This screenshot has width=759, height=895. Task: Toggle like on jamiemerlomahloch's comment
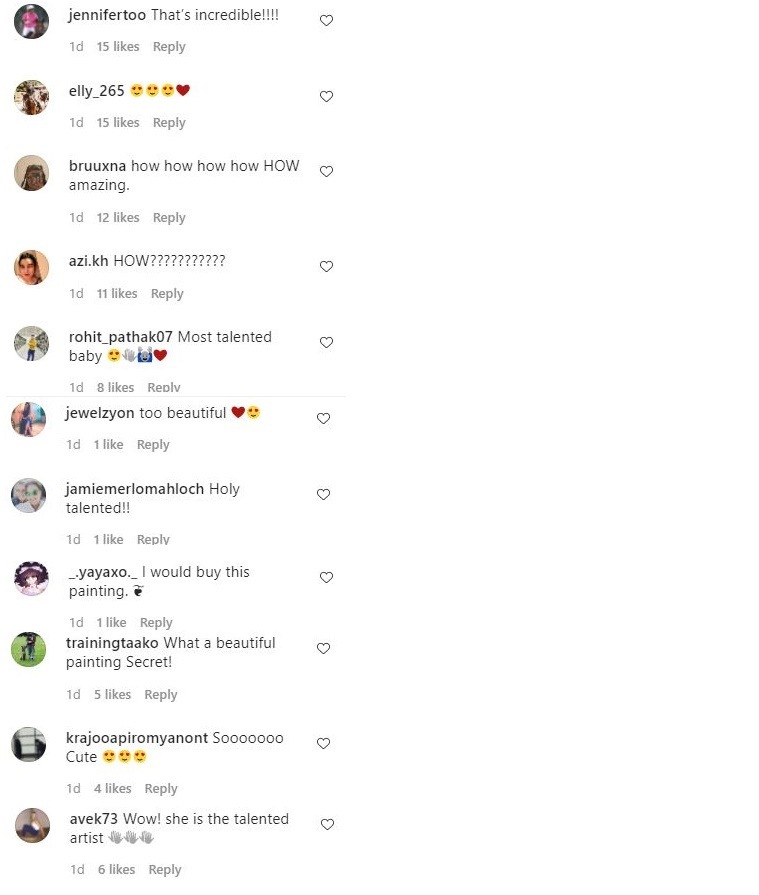[x=323, y=494]
